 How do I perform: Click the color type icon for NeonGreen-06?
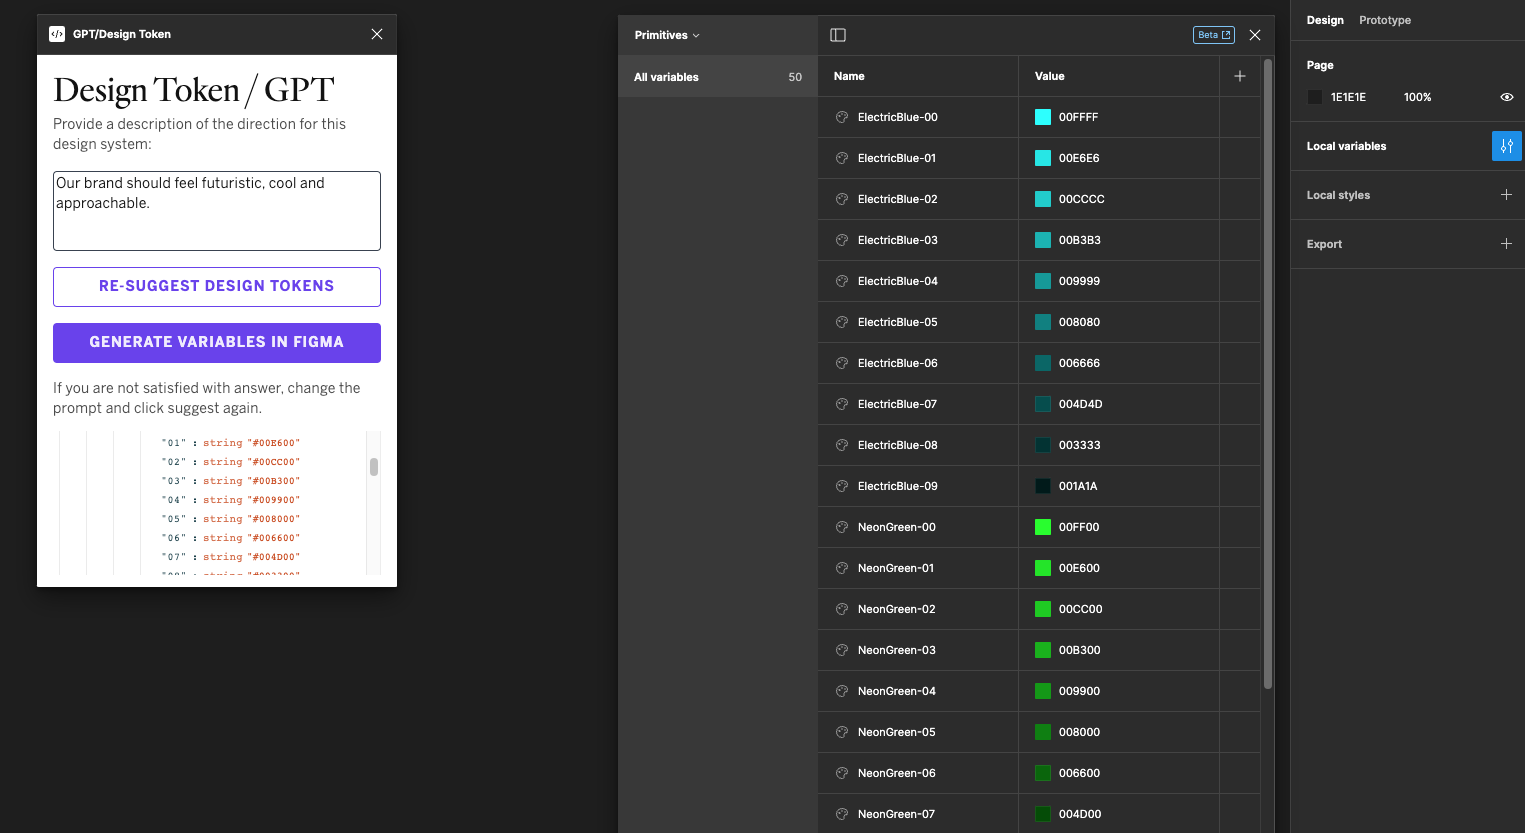[842, 773]
